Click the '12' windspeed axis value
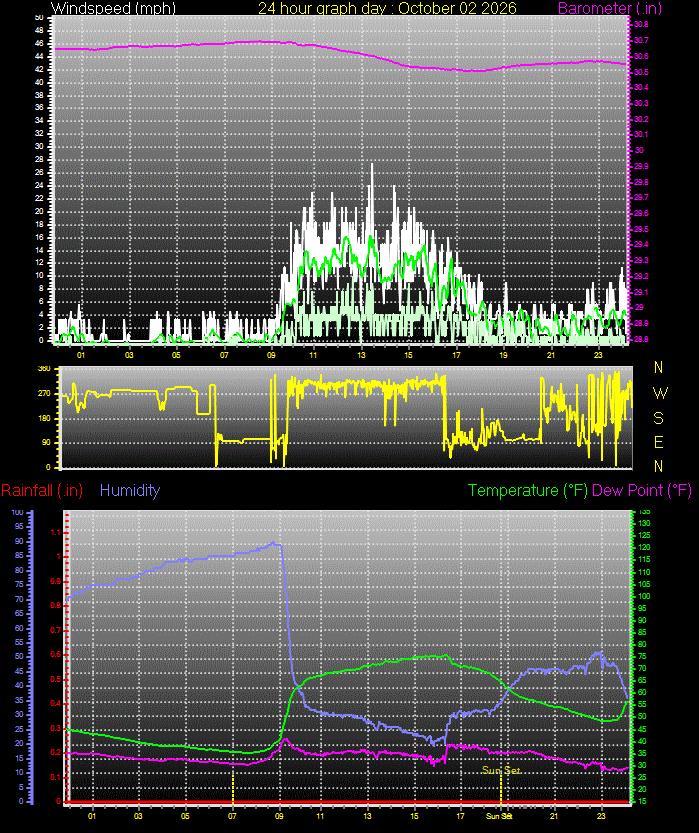Screen dimensions: 699x833 point(39,262)
